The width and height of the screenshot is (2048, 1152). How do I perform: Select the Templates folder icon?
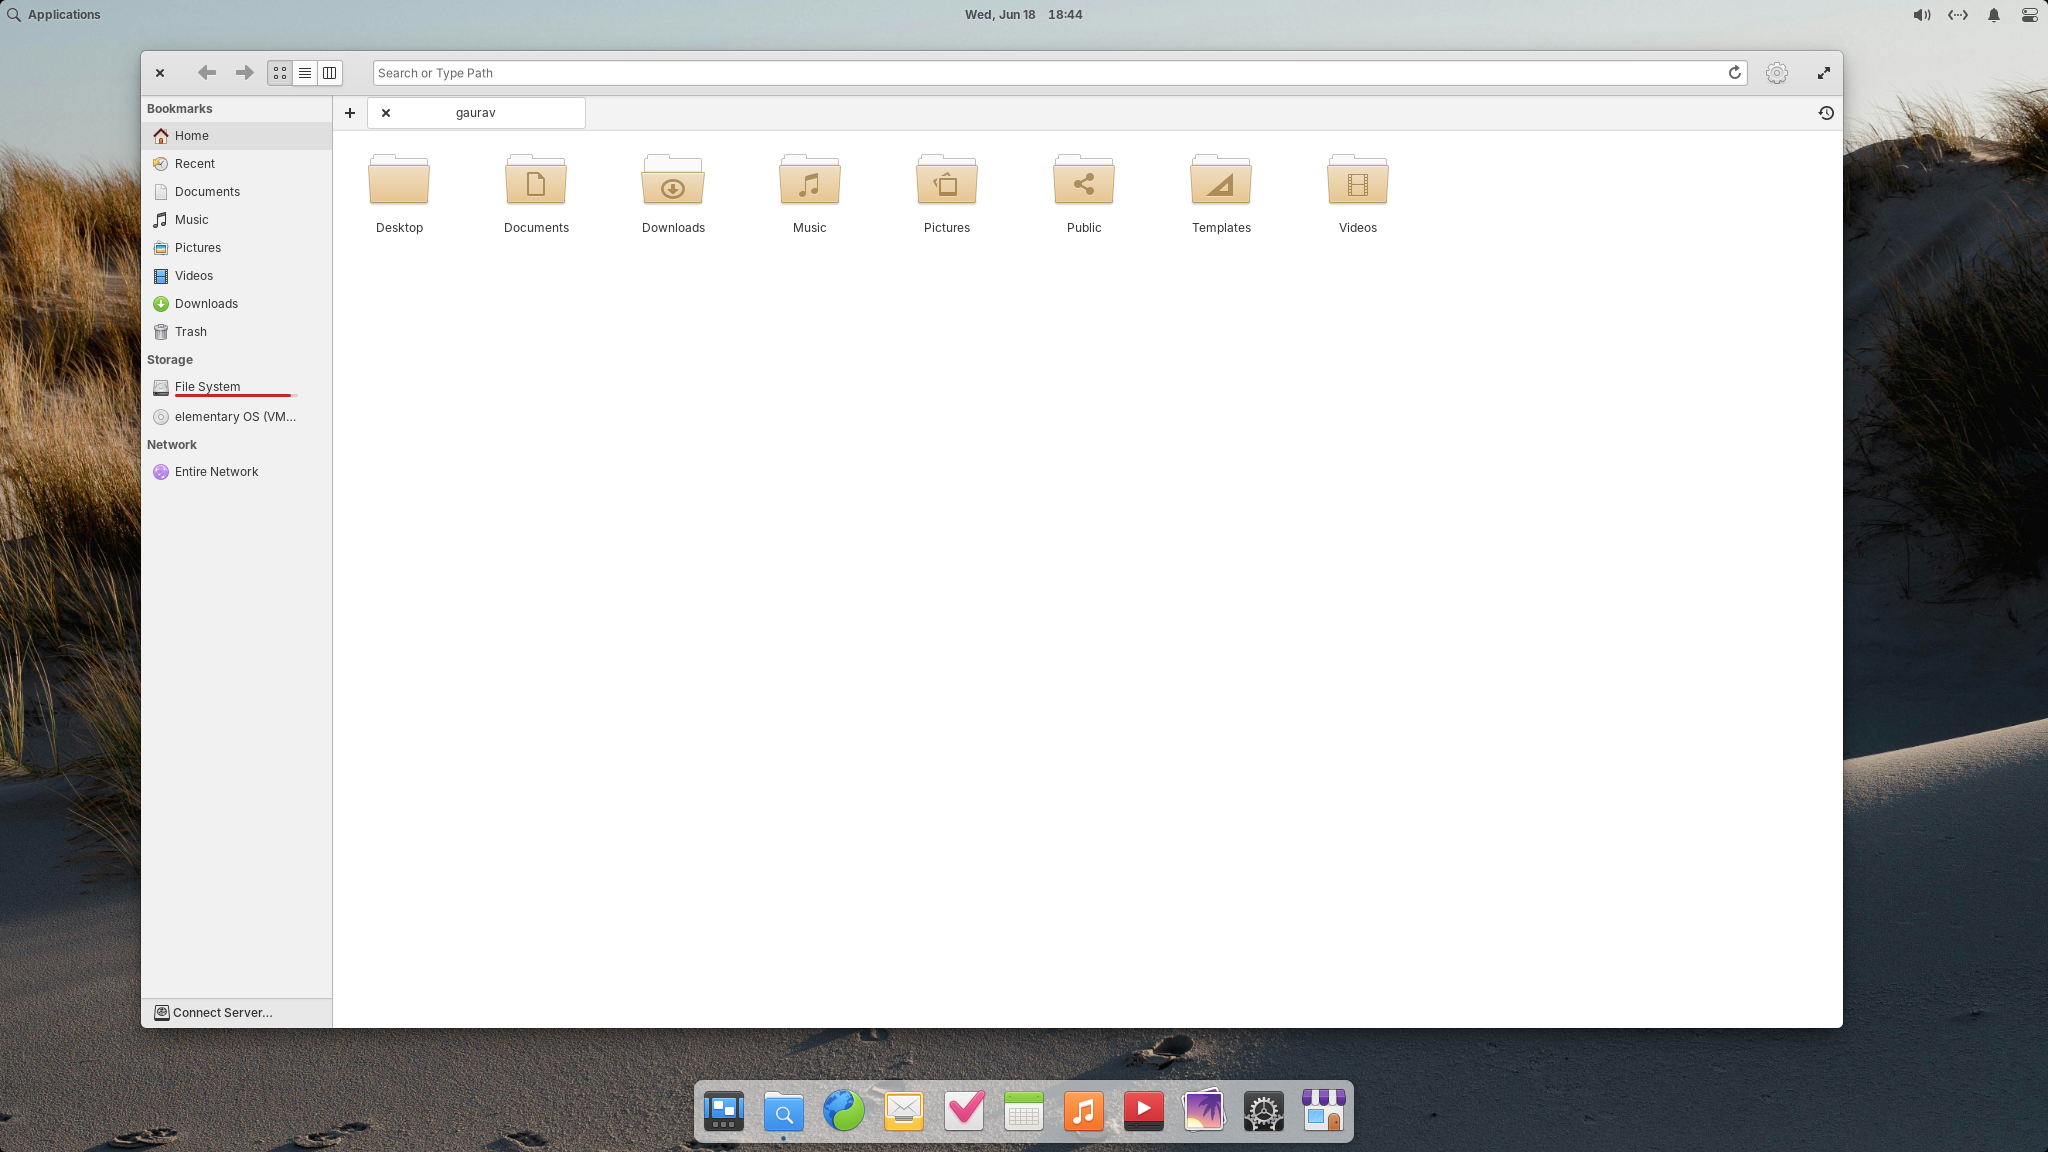point(1221,181)
